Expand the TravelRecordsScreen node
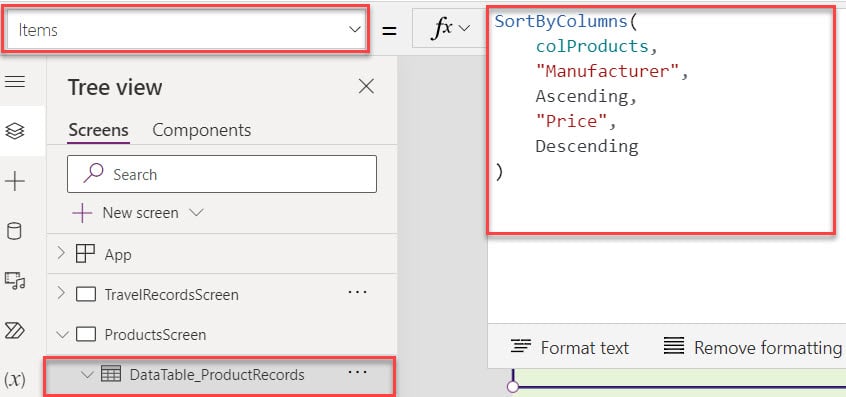846x397 pixels. click(x=61, y=293)
